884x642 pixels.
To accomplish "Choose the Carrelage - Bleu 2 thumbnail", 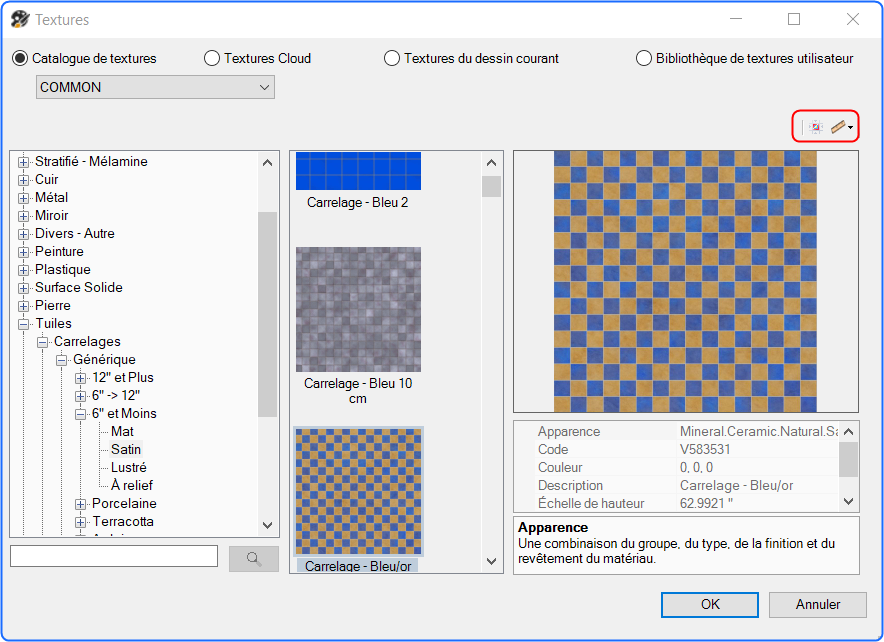I will coord(358,171).
